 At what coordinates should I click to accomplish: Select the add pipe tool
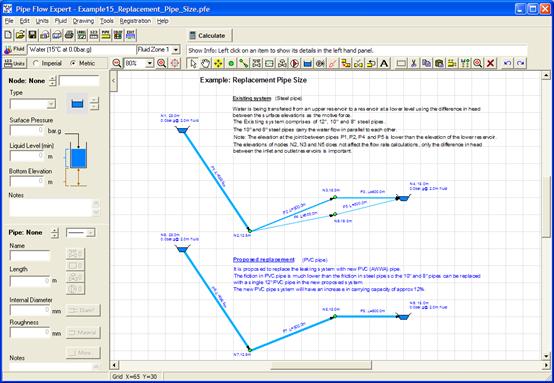(244, 63)
